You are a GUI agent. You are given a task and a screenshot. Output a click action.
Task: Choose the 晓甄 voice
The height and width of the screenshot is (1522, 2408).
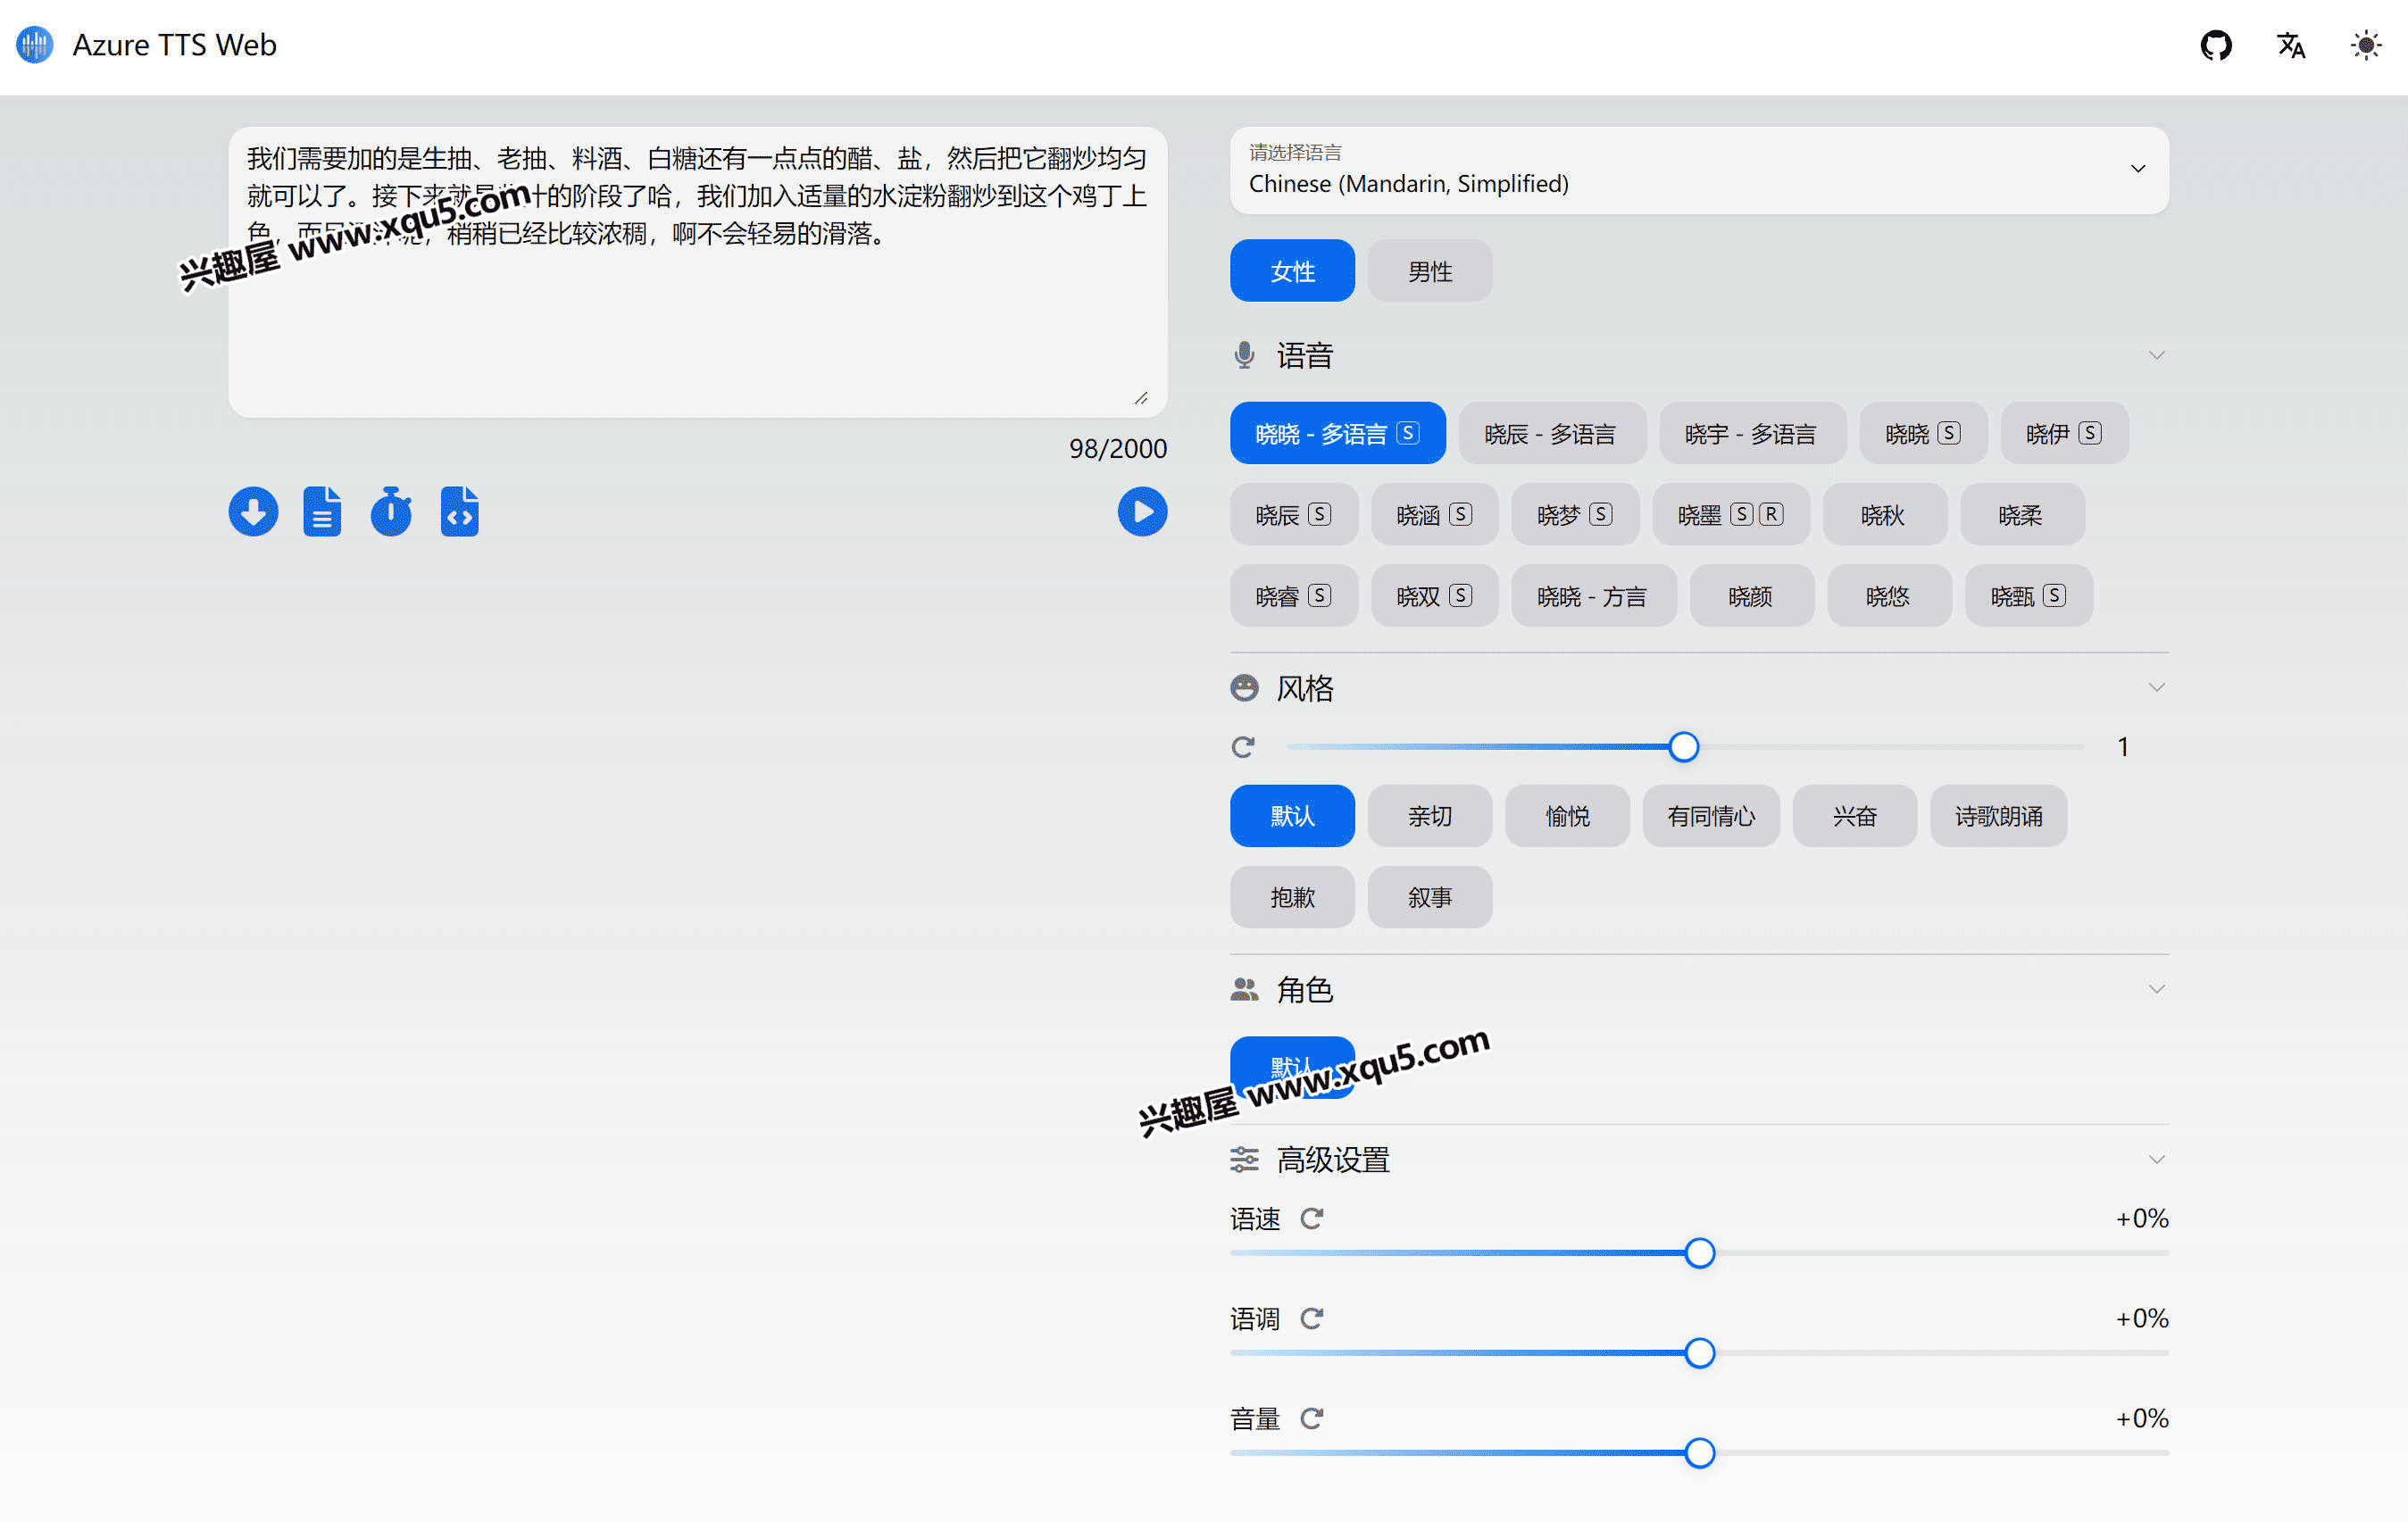pyautogui.click(x=2028, y=596)
